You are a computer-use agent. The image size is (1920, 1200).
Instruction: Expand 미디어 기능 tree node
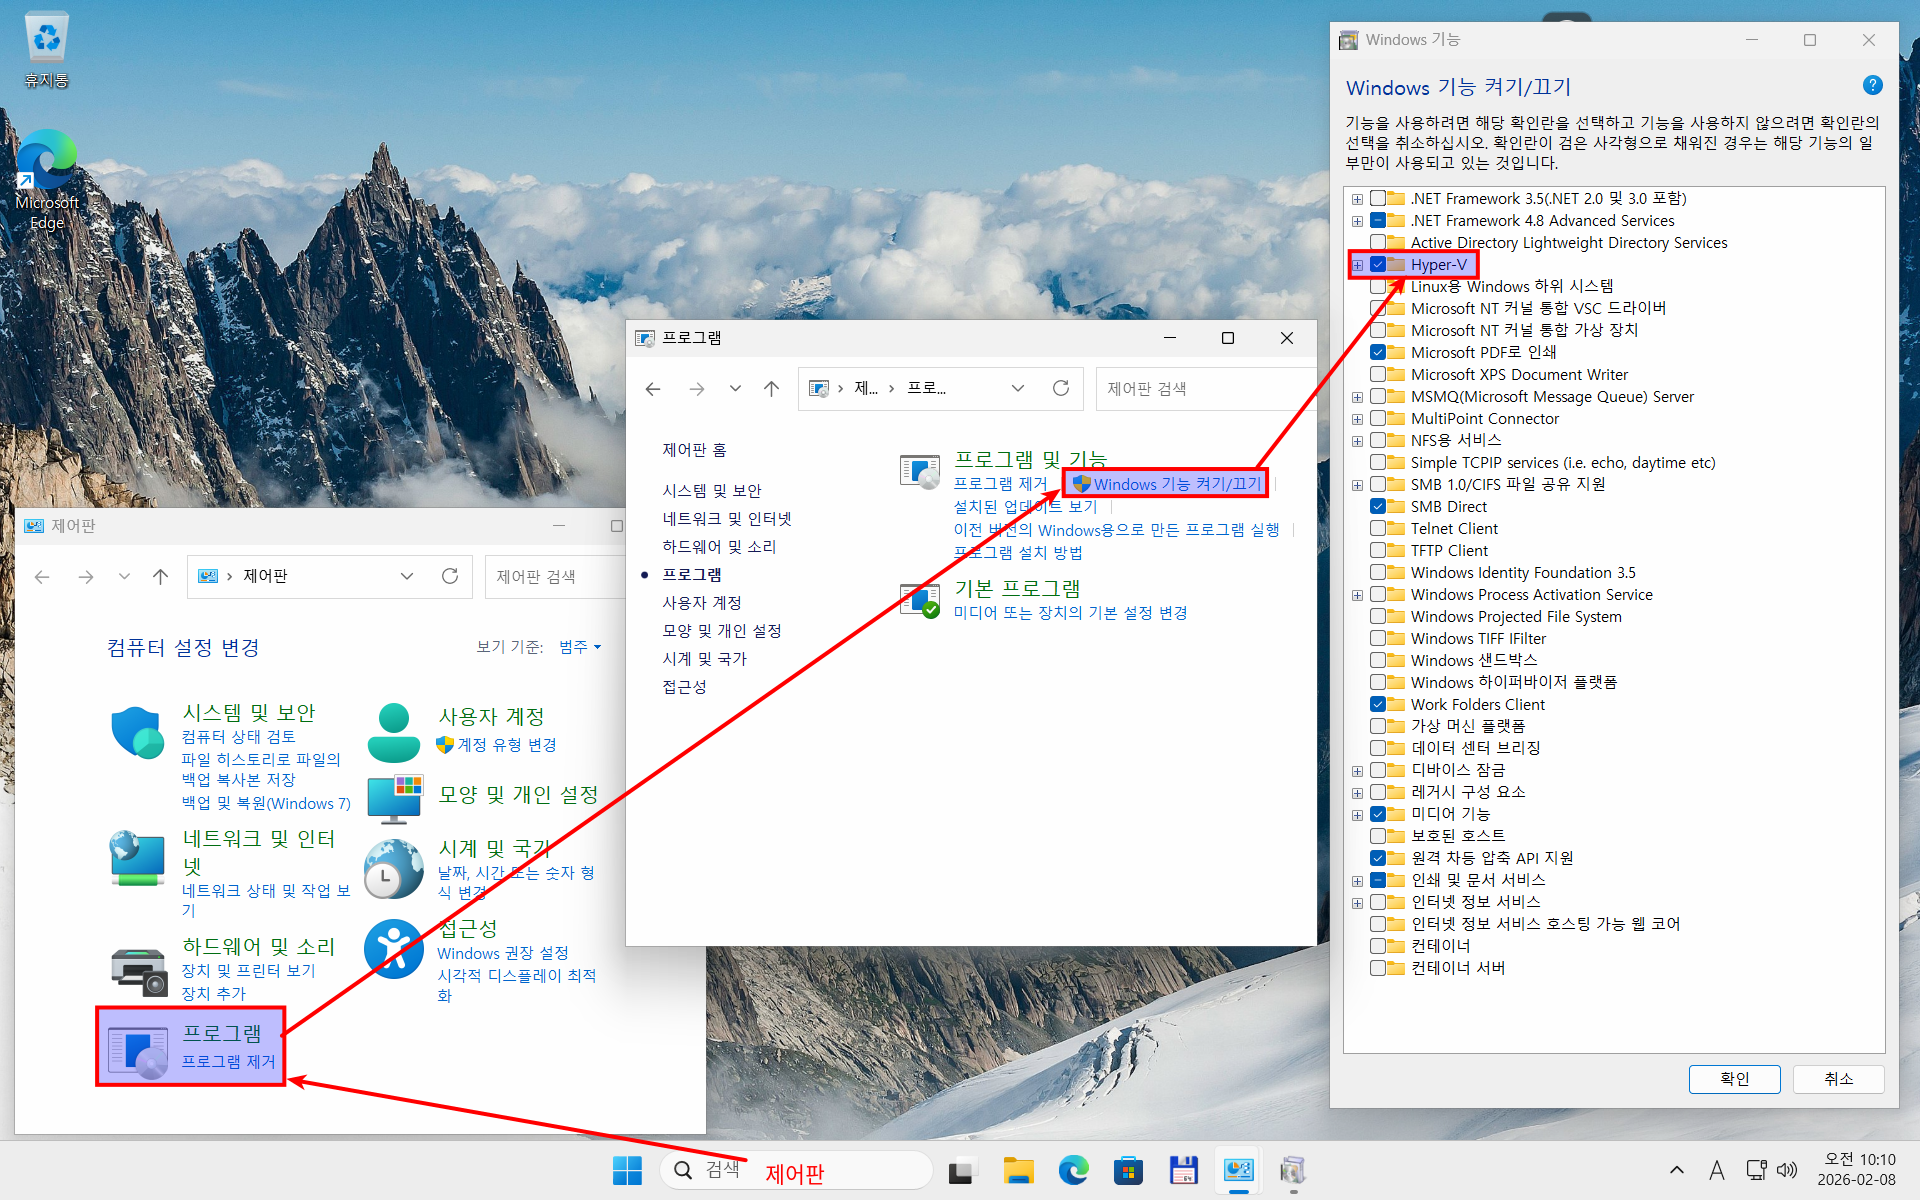1357,814
